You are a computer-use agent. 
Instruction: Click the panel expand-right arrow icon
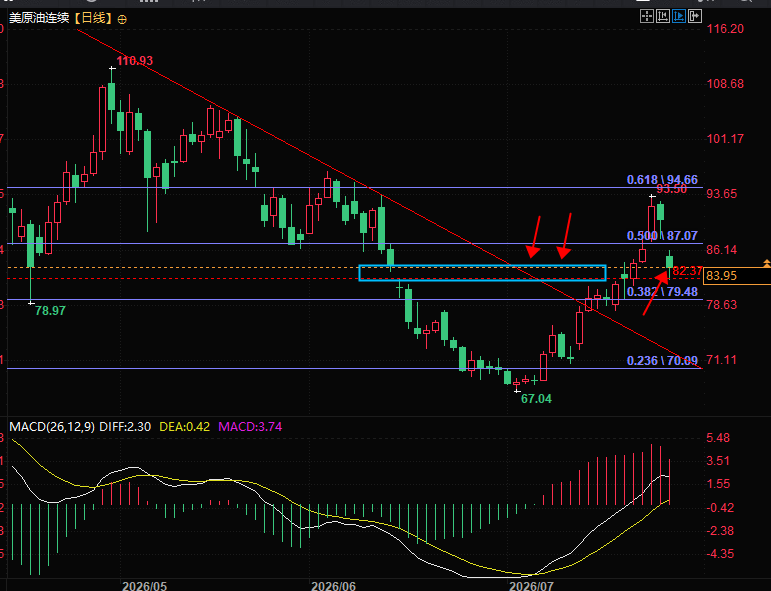695,17
